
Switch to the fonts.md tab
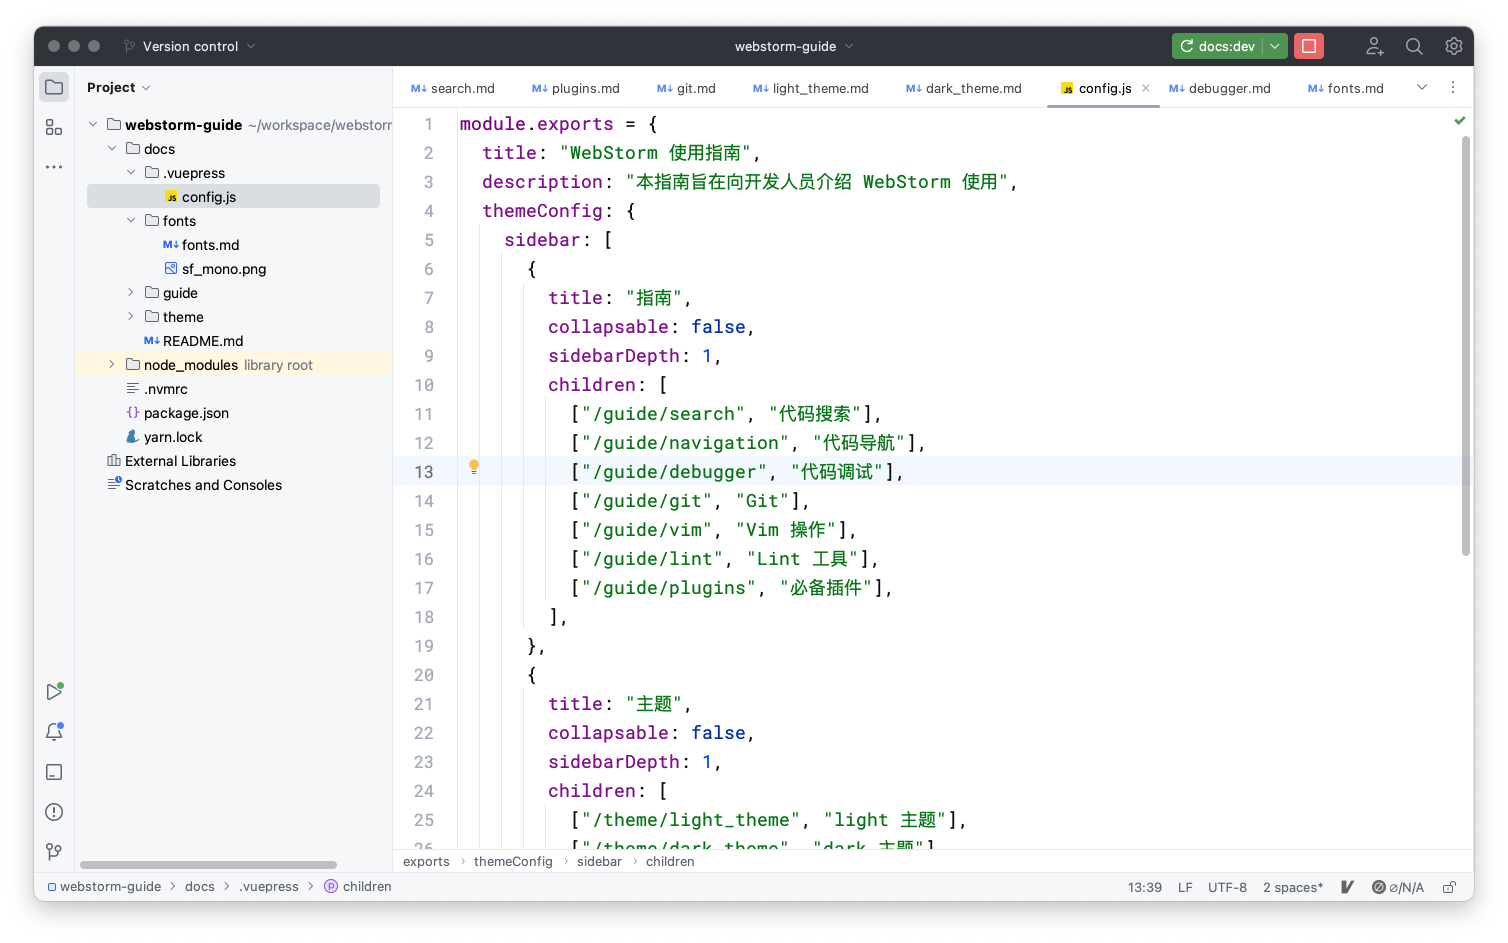coord(1345,88)
